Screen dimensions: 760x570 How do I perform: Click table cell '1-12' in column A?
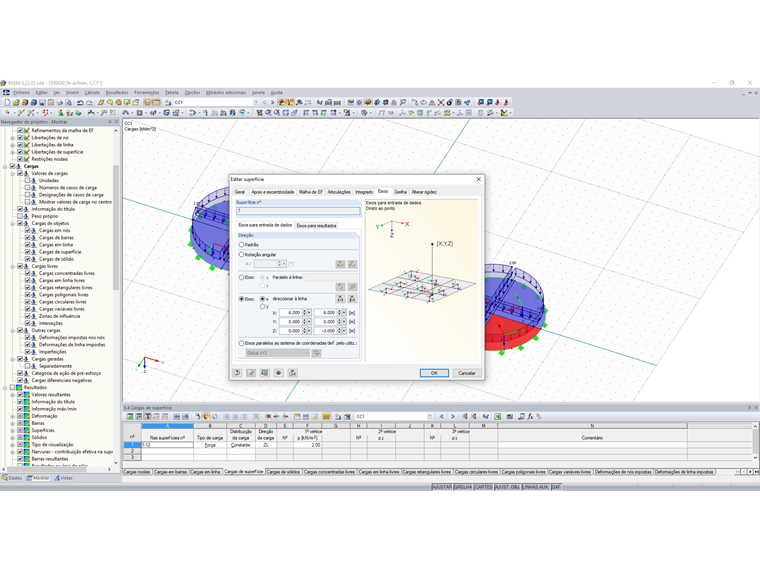[x=167, y=444]
